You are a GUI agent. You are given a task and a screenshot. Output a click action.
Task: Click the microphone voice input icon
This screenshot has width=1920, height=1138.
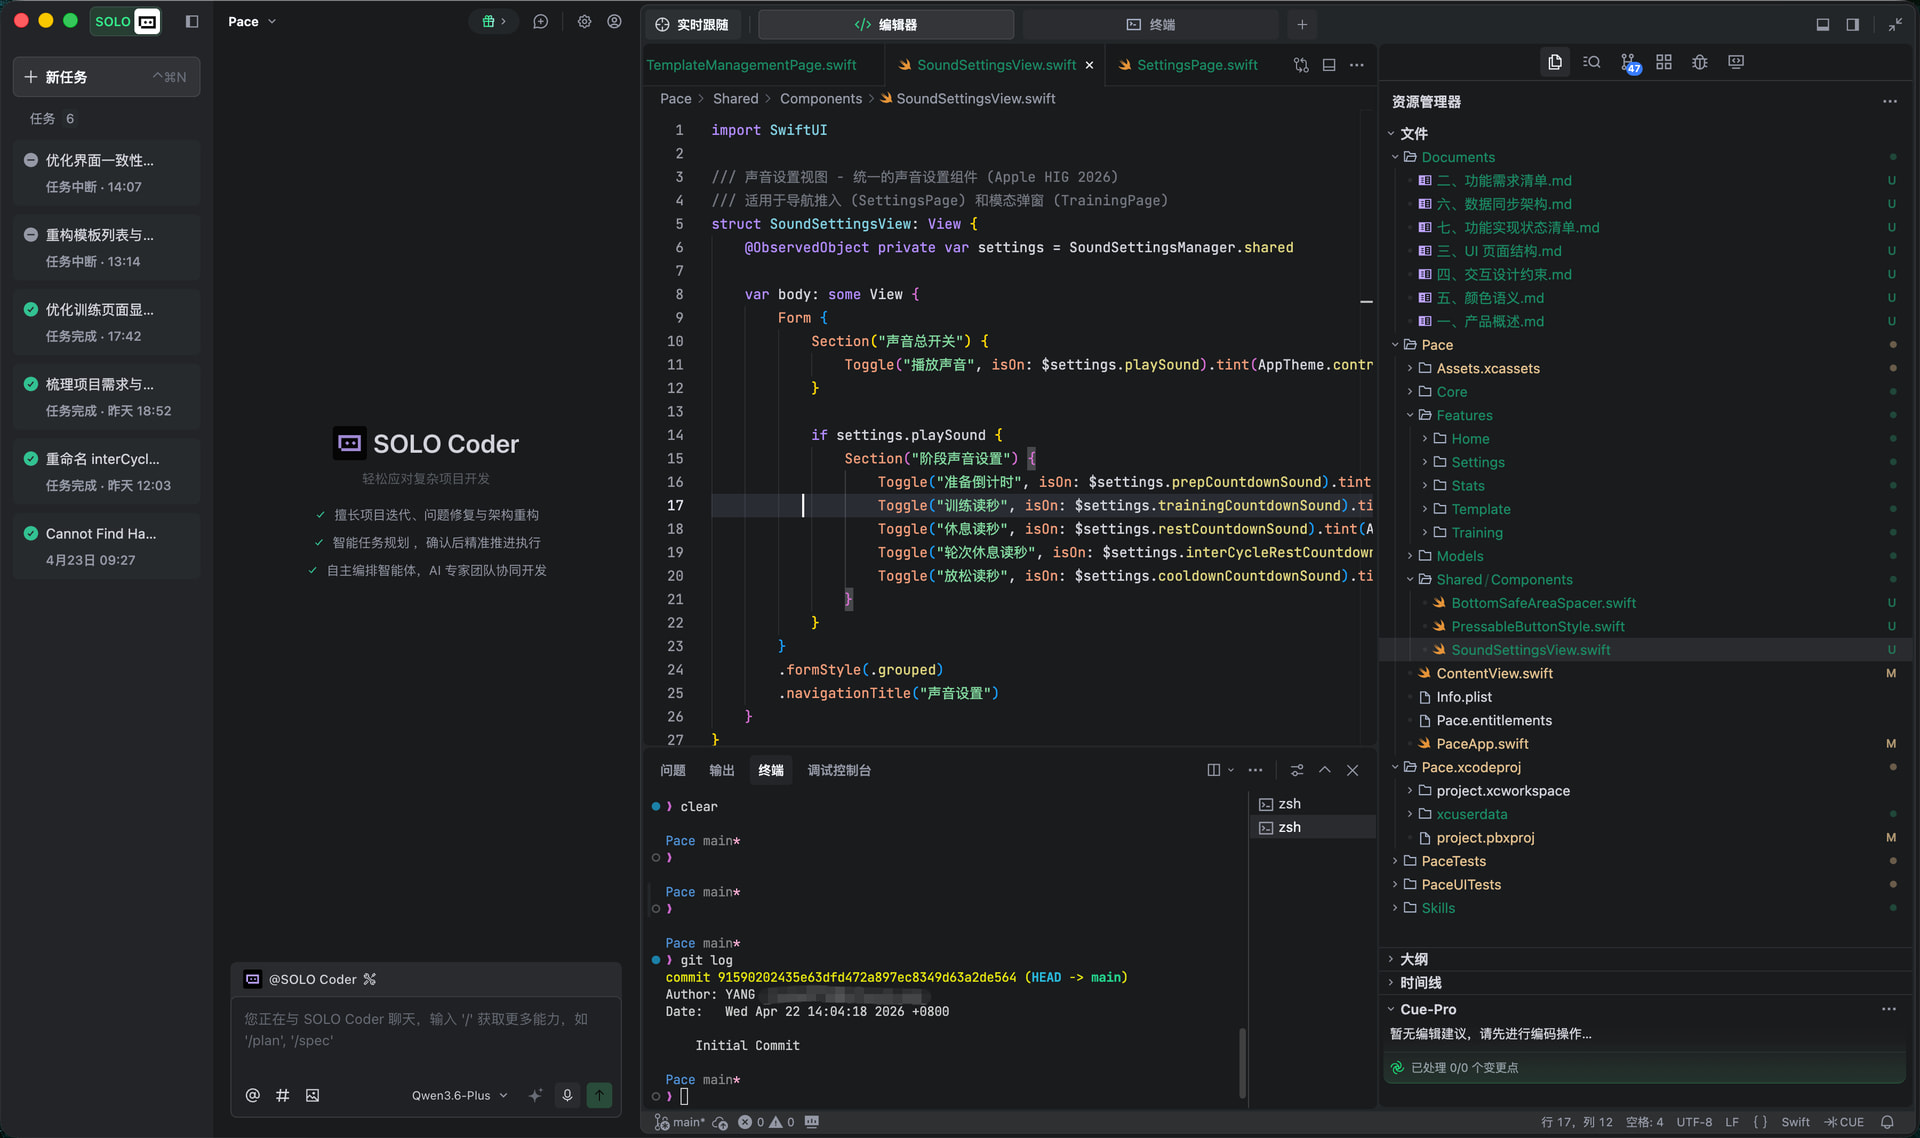click(567, 1095)
